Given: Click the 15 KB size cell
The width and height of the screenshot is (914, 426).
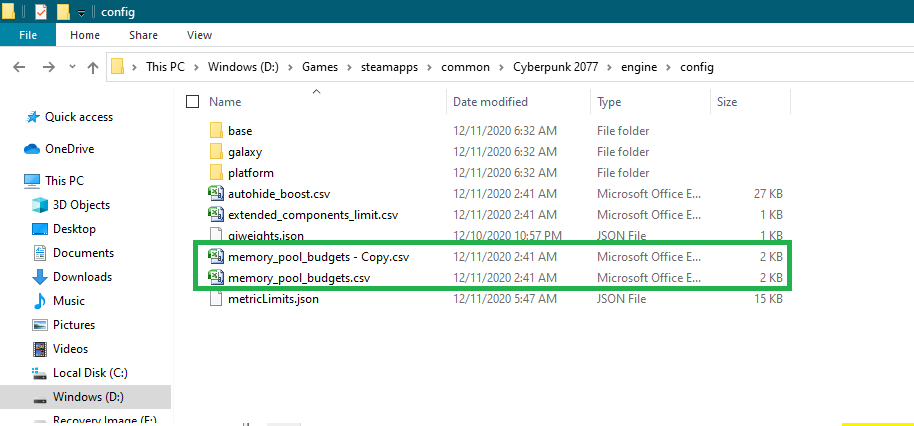Looking at the screenshot, I should pyautogui.click(x=768, y=300).
